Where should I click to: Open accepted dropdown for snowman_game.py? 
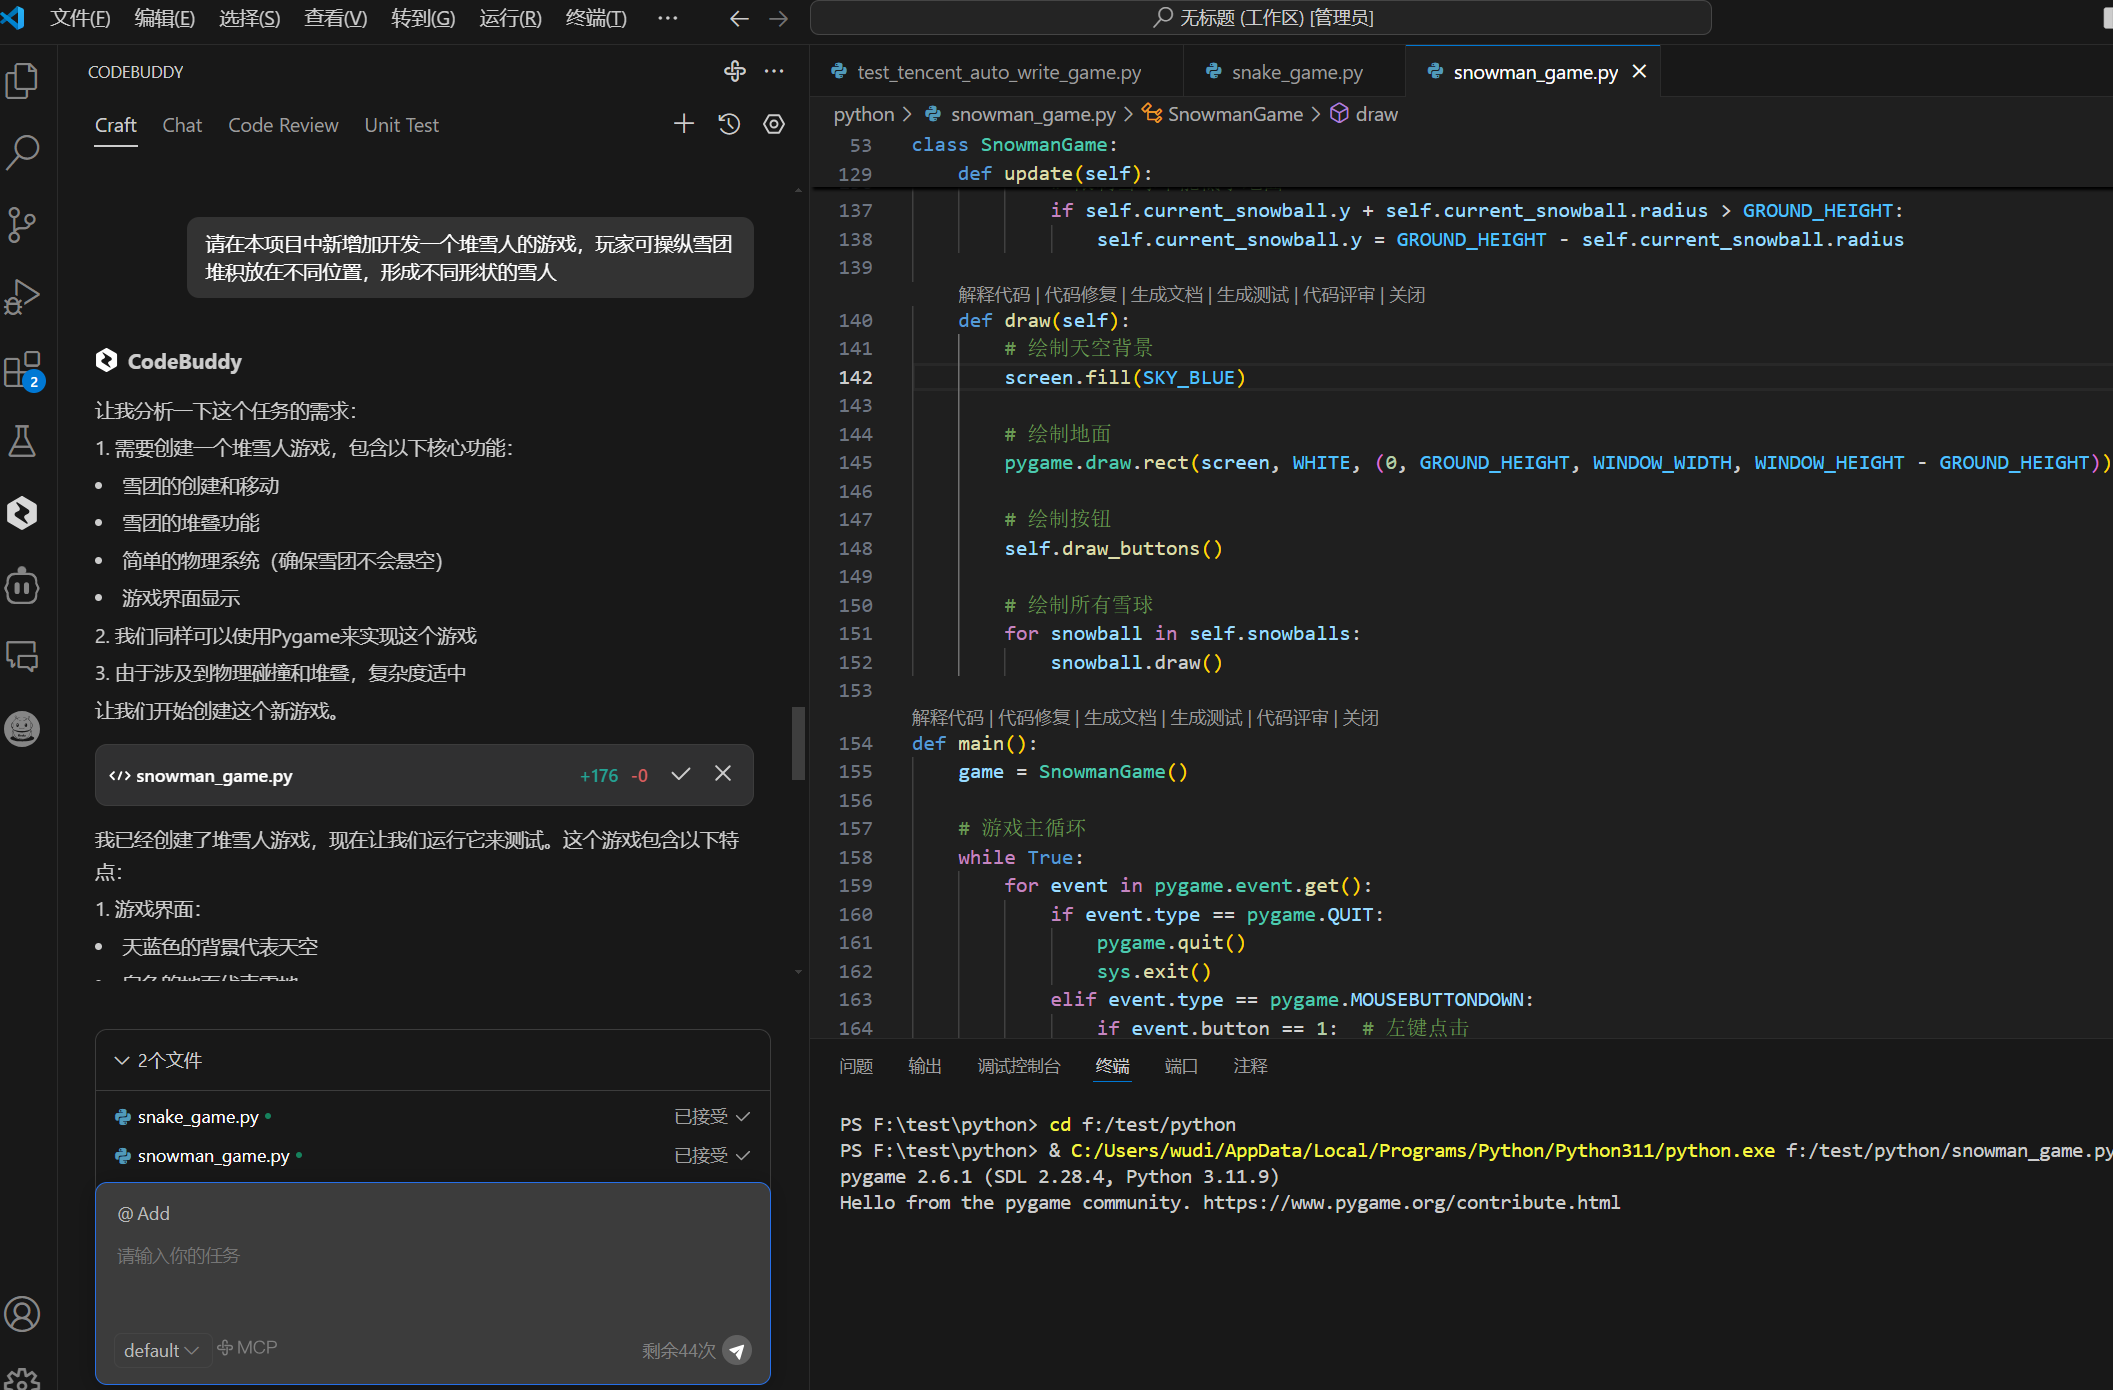pos(711,1155)
